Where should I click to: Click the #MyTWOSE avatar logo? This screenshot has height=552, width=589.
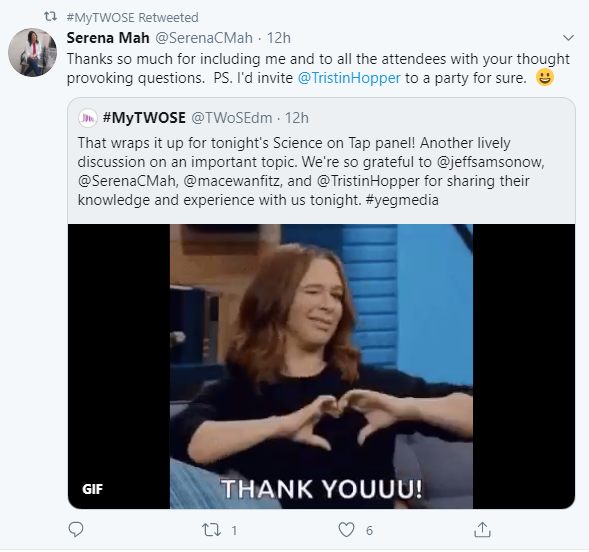[88, 118]
